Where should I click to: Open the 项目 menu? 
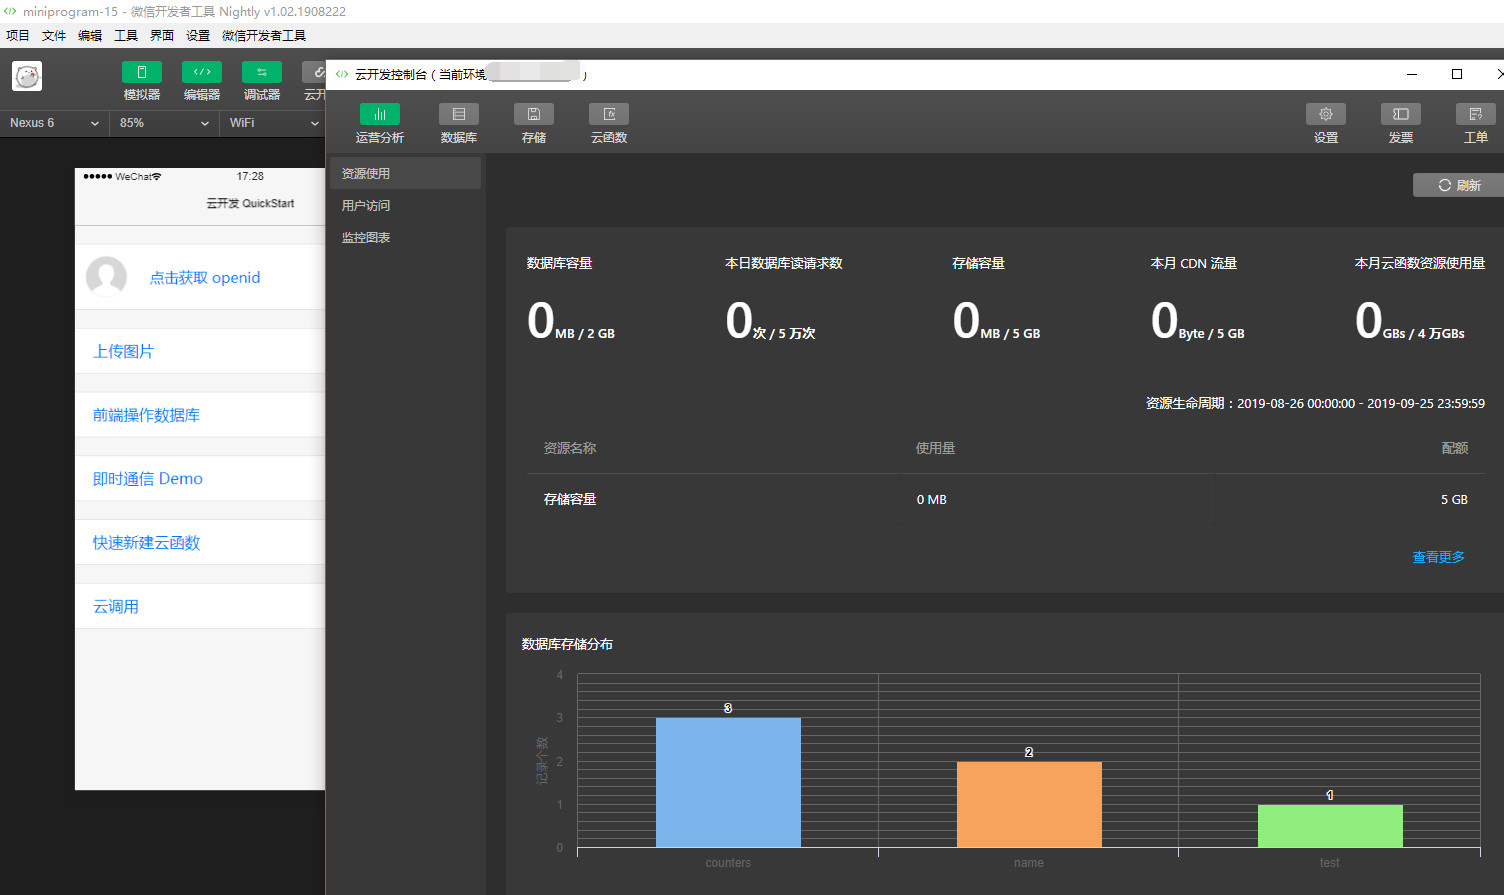pos(18,35)
